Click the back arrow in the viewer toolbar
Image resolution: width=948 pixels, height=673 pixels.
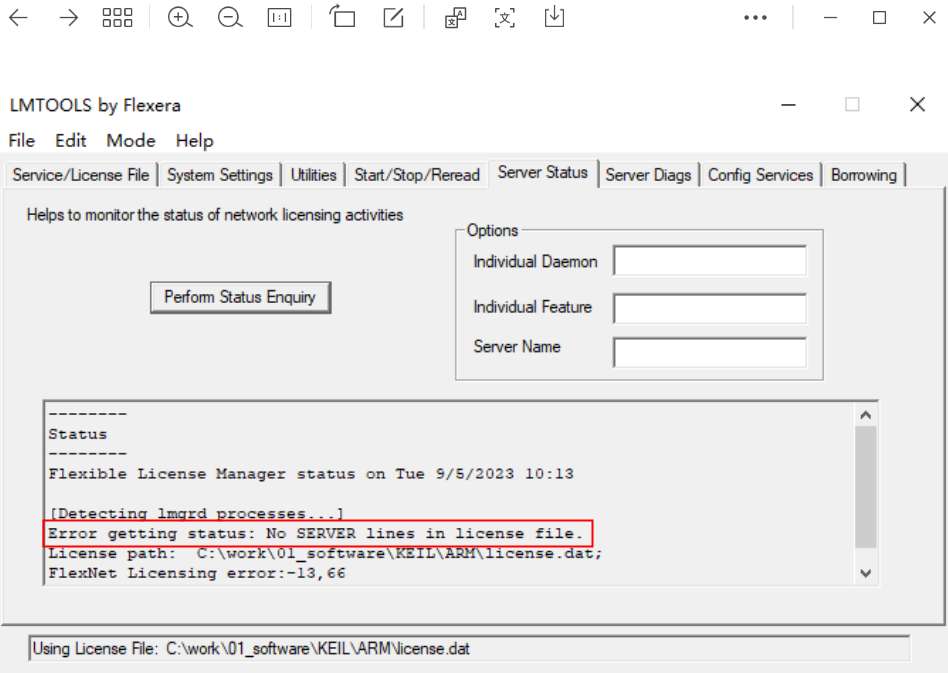(18, 18)
